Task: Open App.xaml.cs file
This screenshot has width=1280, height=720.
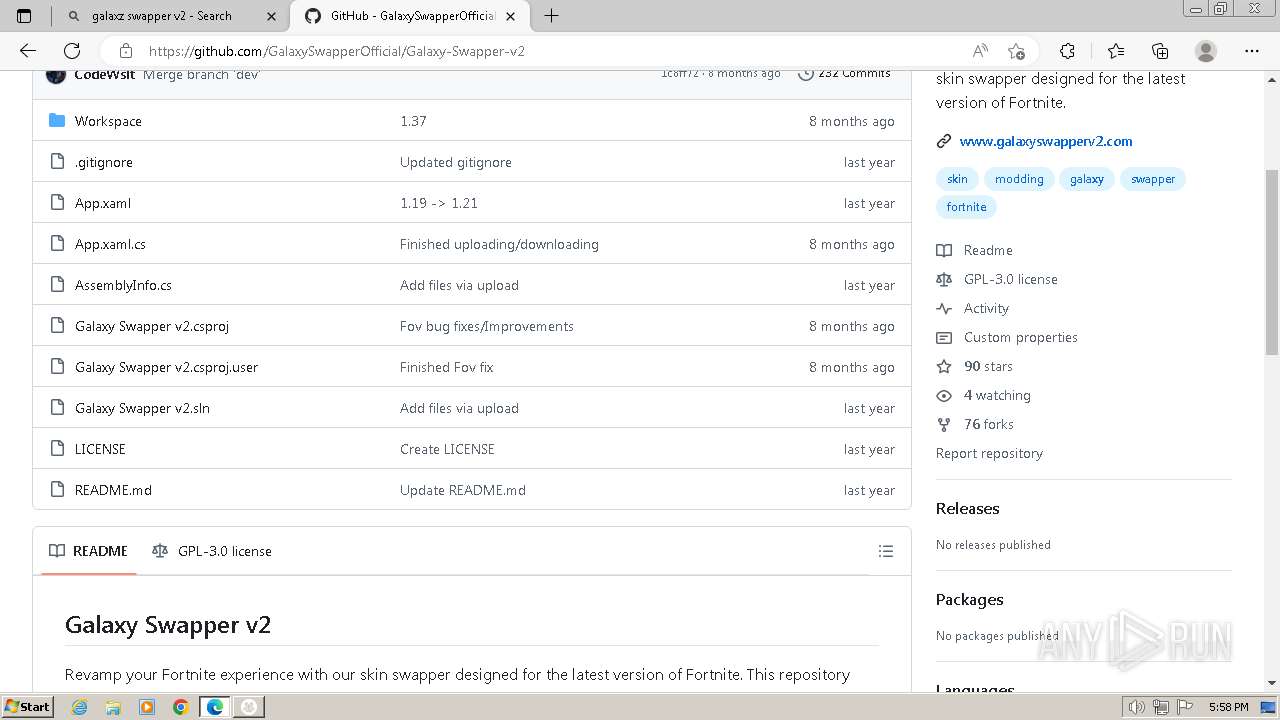Action: (x=110, y=244)
